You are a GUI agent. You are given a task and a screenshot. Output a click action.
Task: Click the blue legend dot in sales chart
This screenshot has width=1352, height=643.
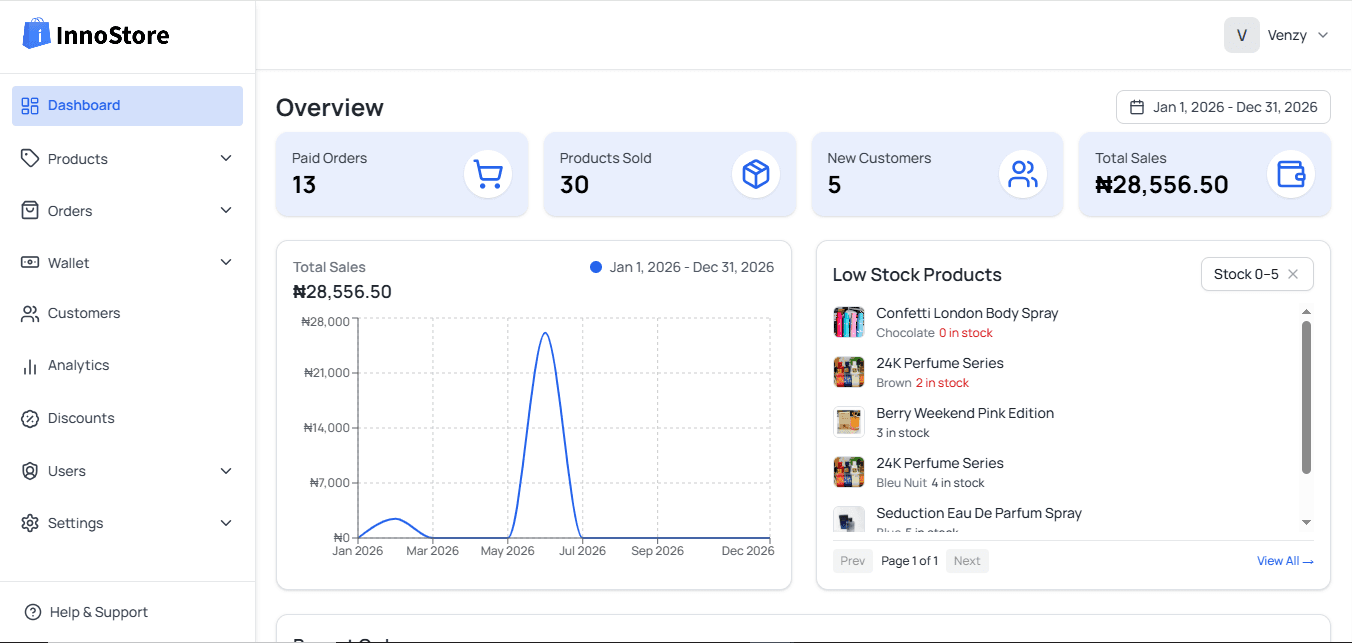click(x=596, y=267)
